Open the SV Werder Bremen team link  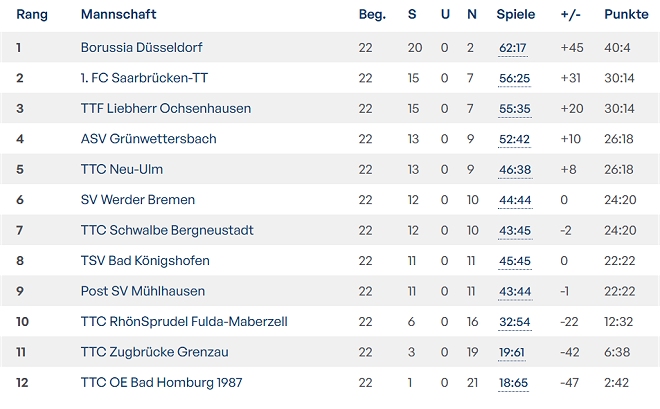pos(137,200)
